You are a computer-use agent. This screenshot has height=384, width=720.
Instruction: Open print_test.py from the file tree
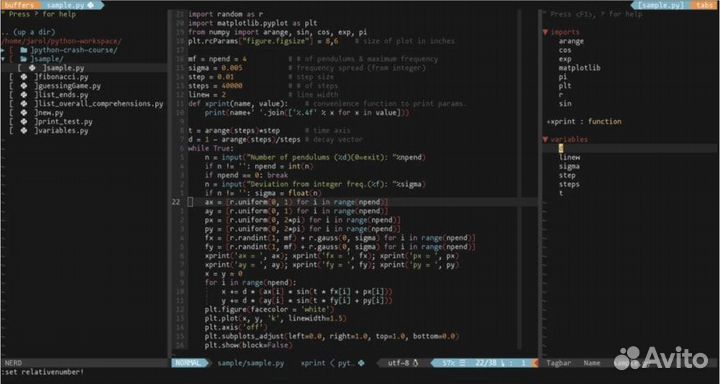[64, 122]
